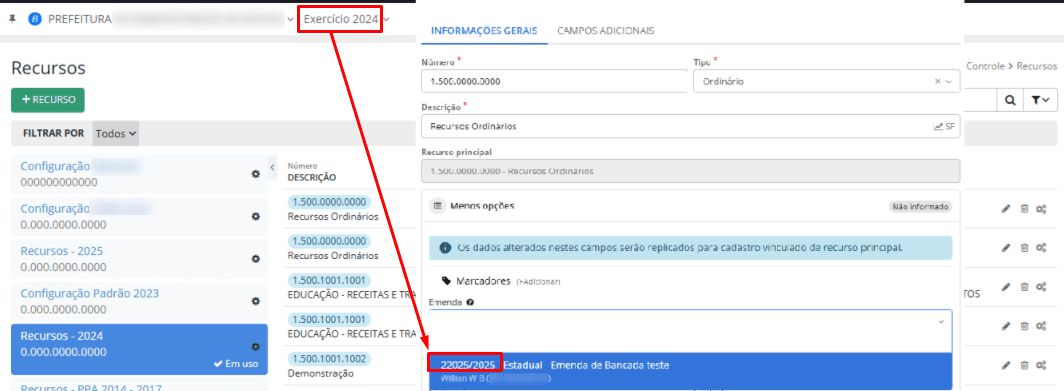The width and height of the screenshot is (1064, 391).
Task: Open gears options for Demonstração row
Action: [x=1041, y=365]
